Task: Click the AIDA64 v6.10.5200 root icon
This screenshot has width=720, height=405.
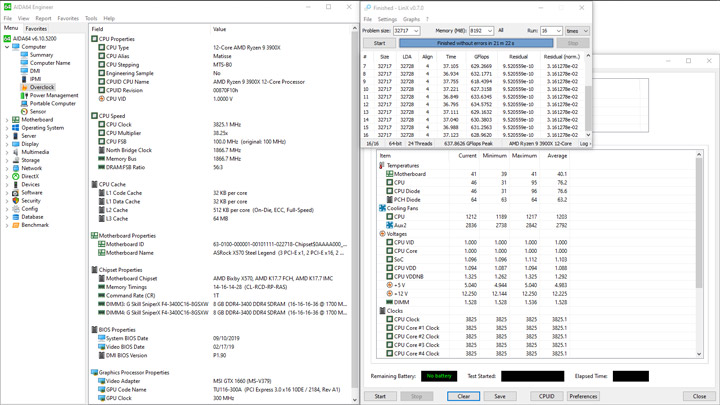Action: [7, 39]
